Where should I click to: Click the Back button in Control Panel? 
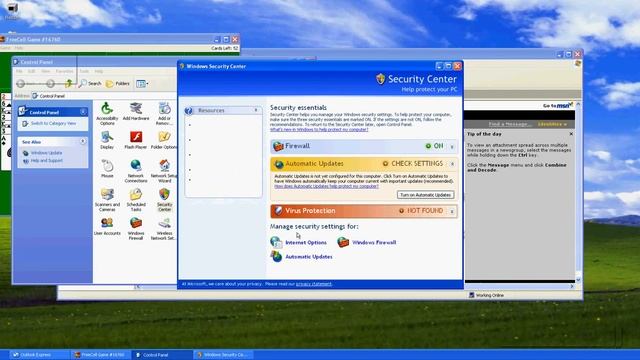21,84
